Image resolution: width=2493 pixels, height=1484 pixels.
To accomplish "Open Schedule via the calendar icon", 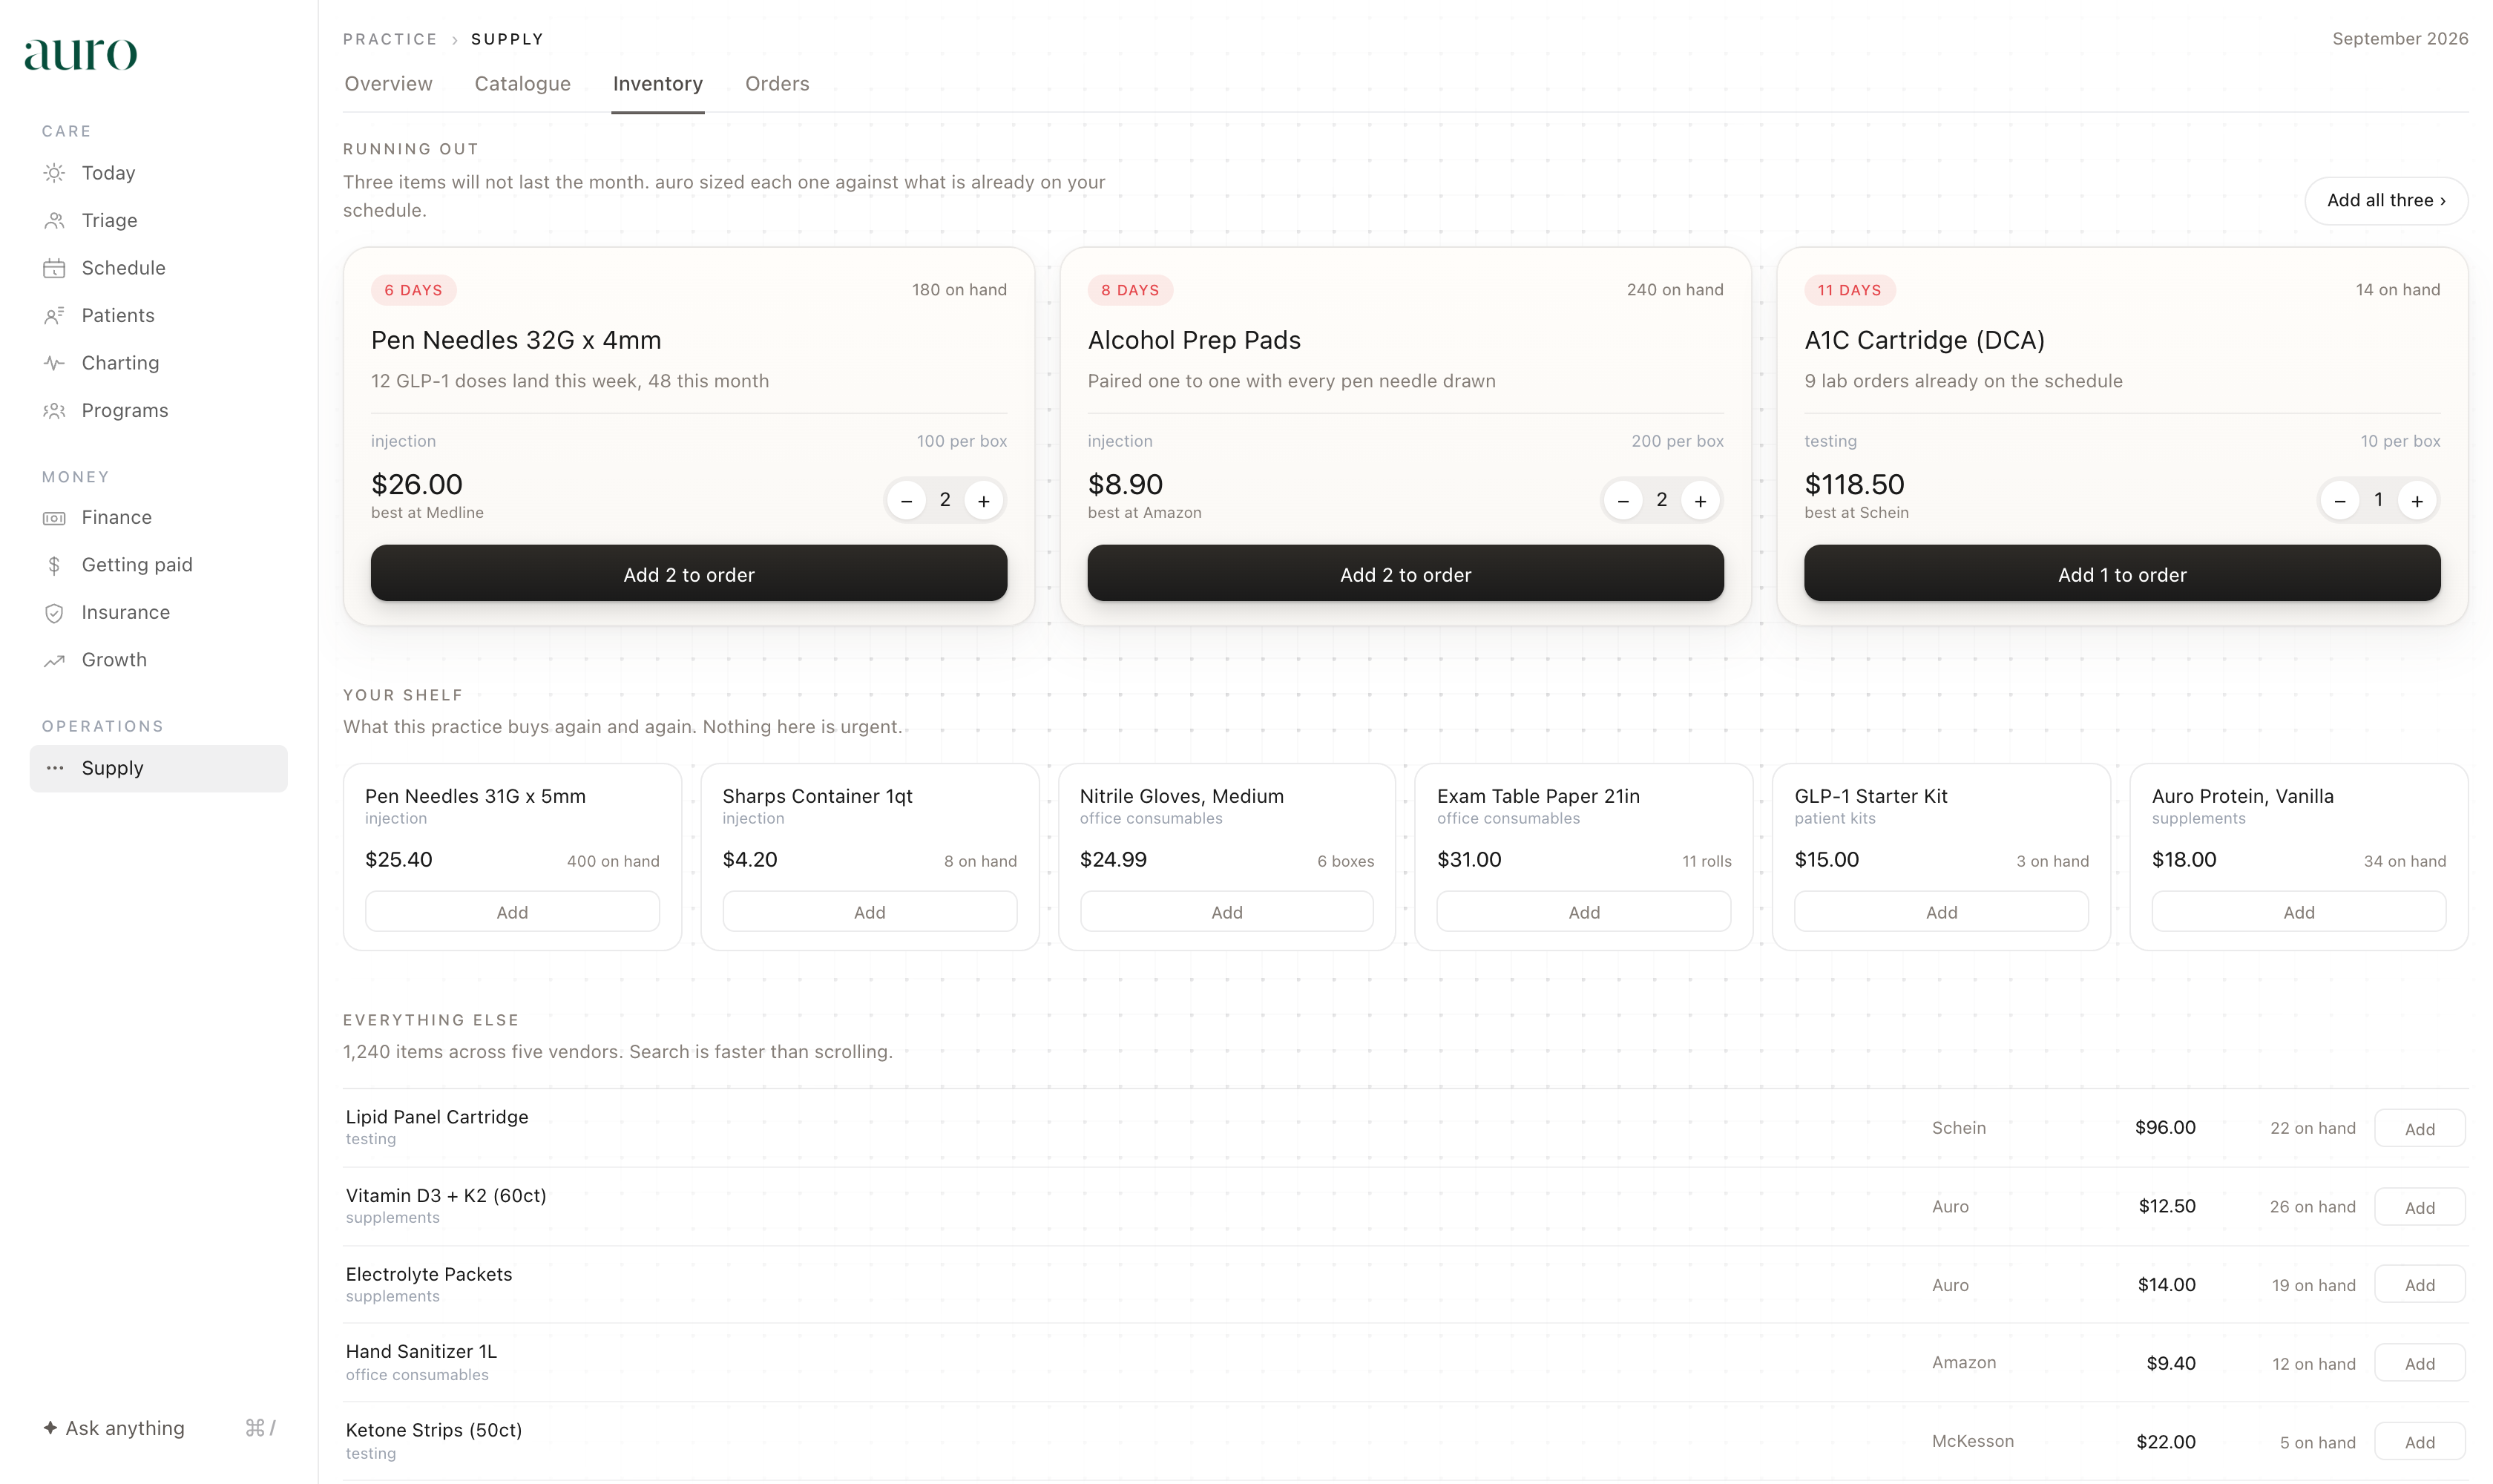I will pyautogui.click(x=54, y=268).
